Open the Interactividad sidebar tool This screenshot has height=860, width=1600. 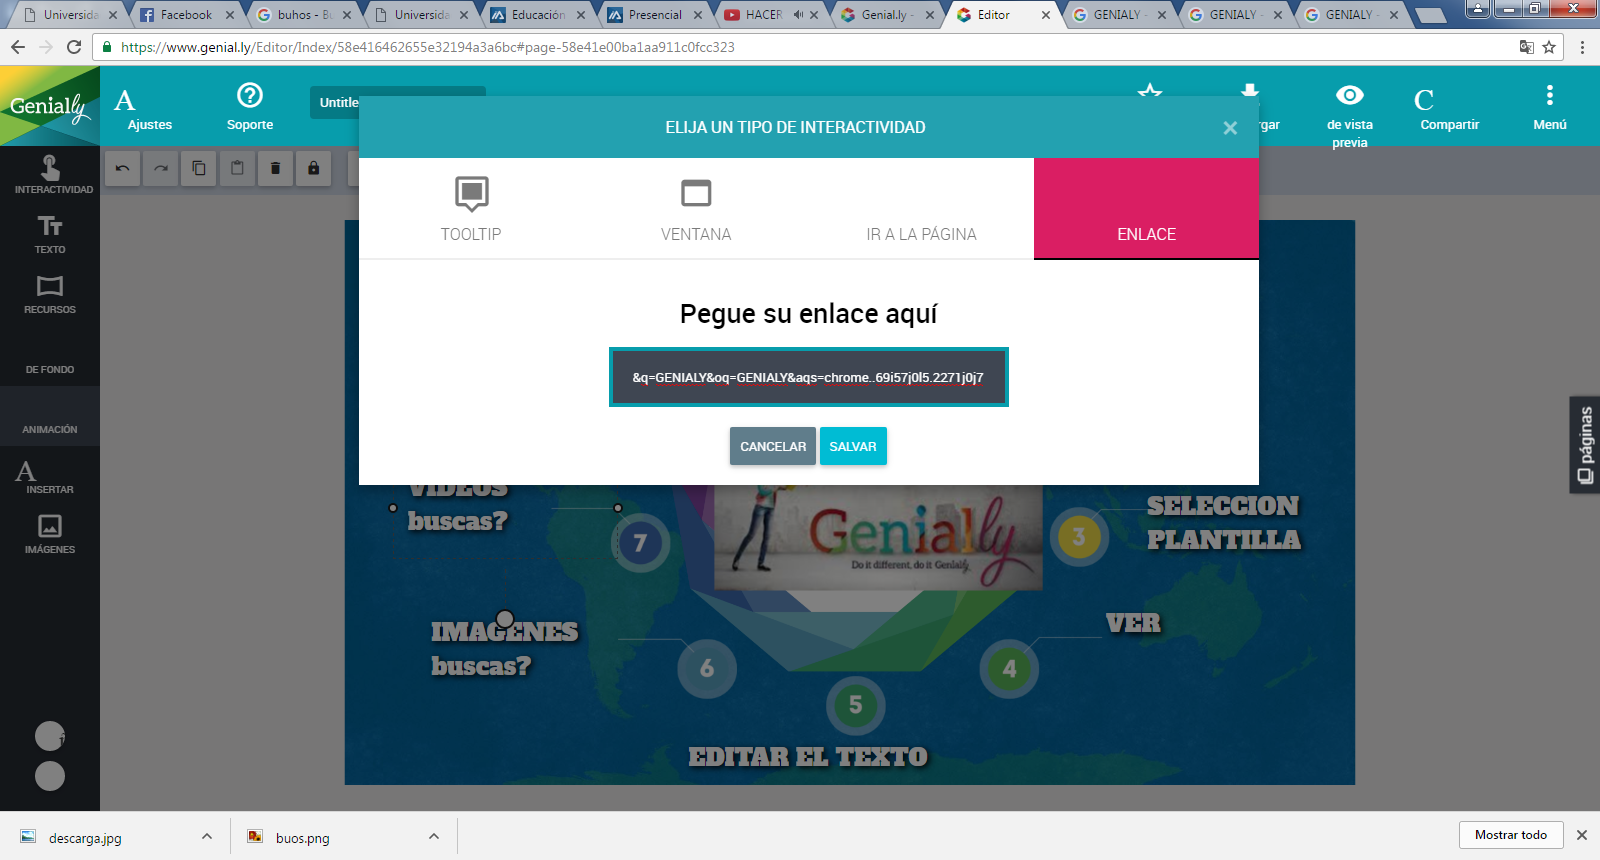pos(50,175)
